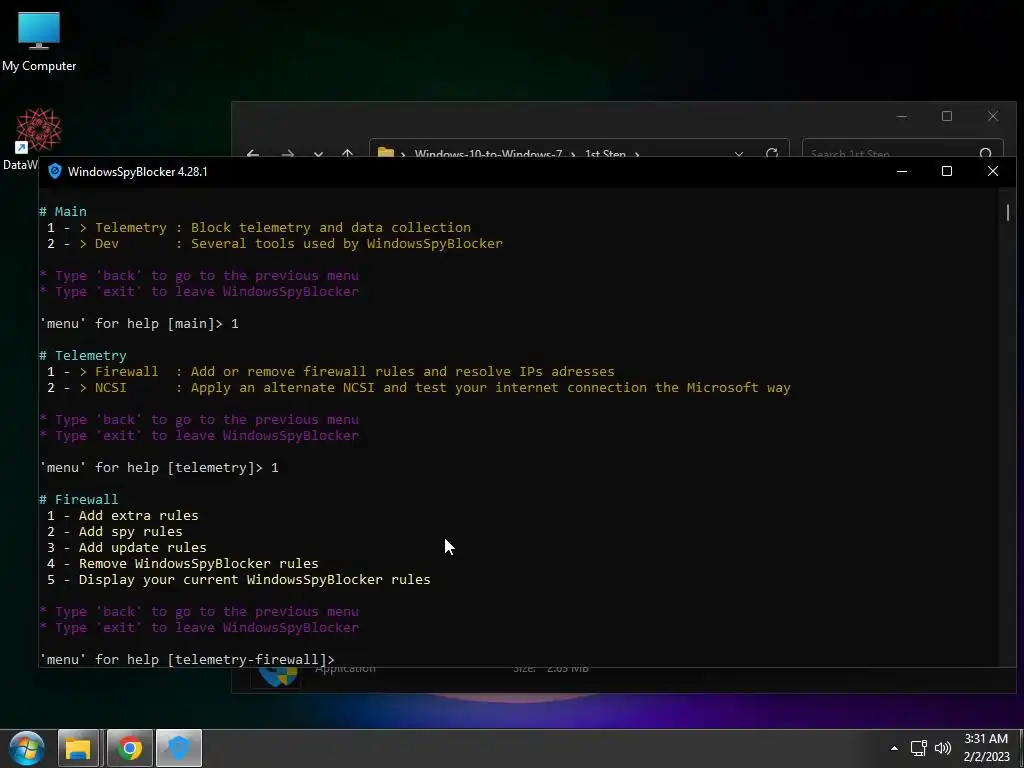Click the '# Telemetry' heading text
Screen dimensions: 1024x768
(83, 355)
